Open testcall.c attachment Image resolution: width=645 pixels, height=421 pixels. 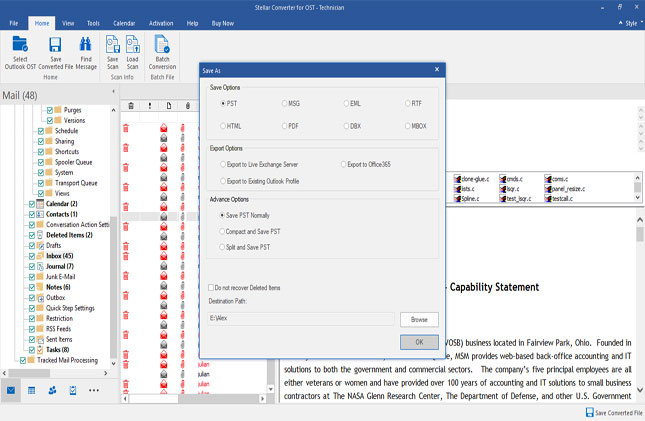559,199
